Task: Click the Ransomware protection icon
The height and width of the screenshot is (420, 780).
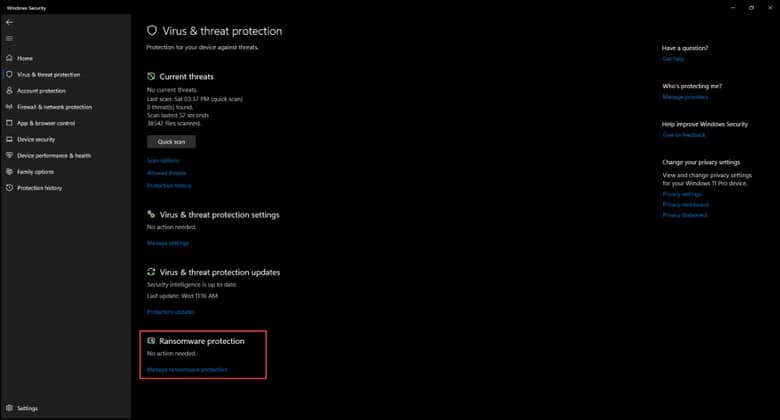Action: [151, 341]
